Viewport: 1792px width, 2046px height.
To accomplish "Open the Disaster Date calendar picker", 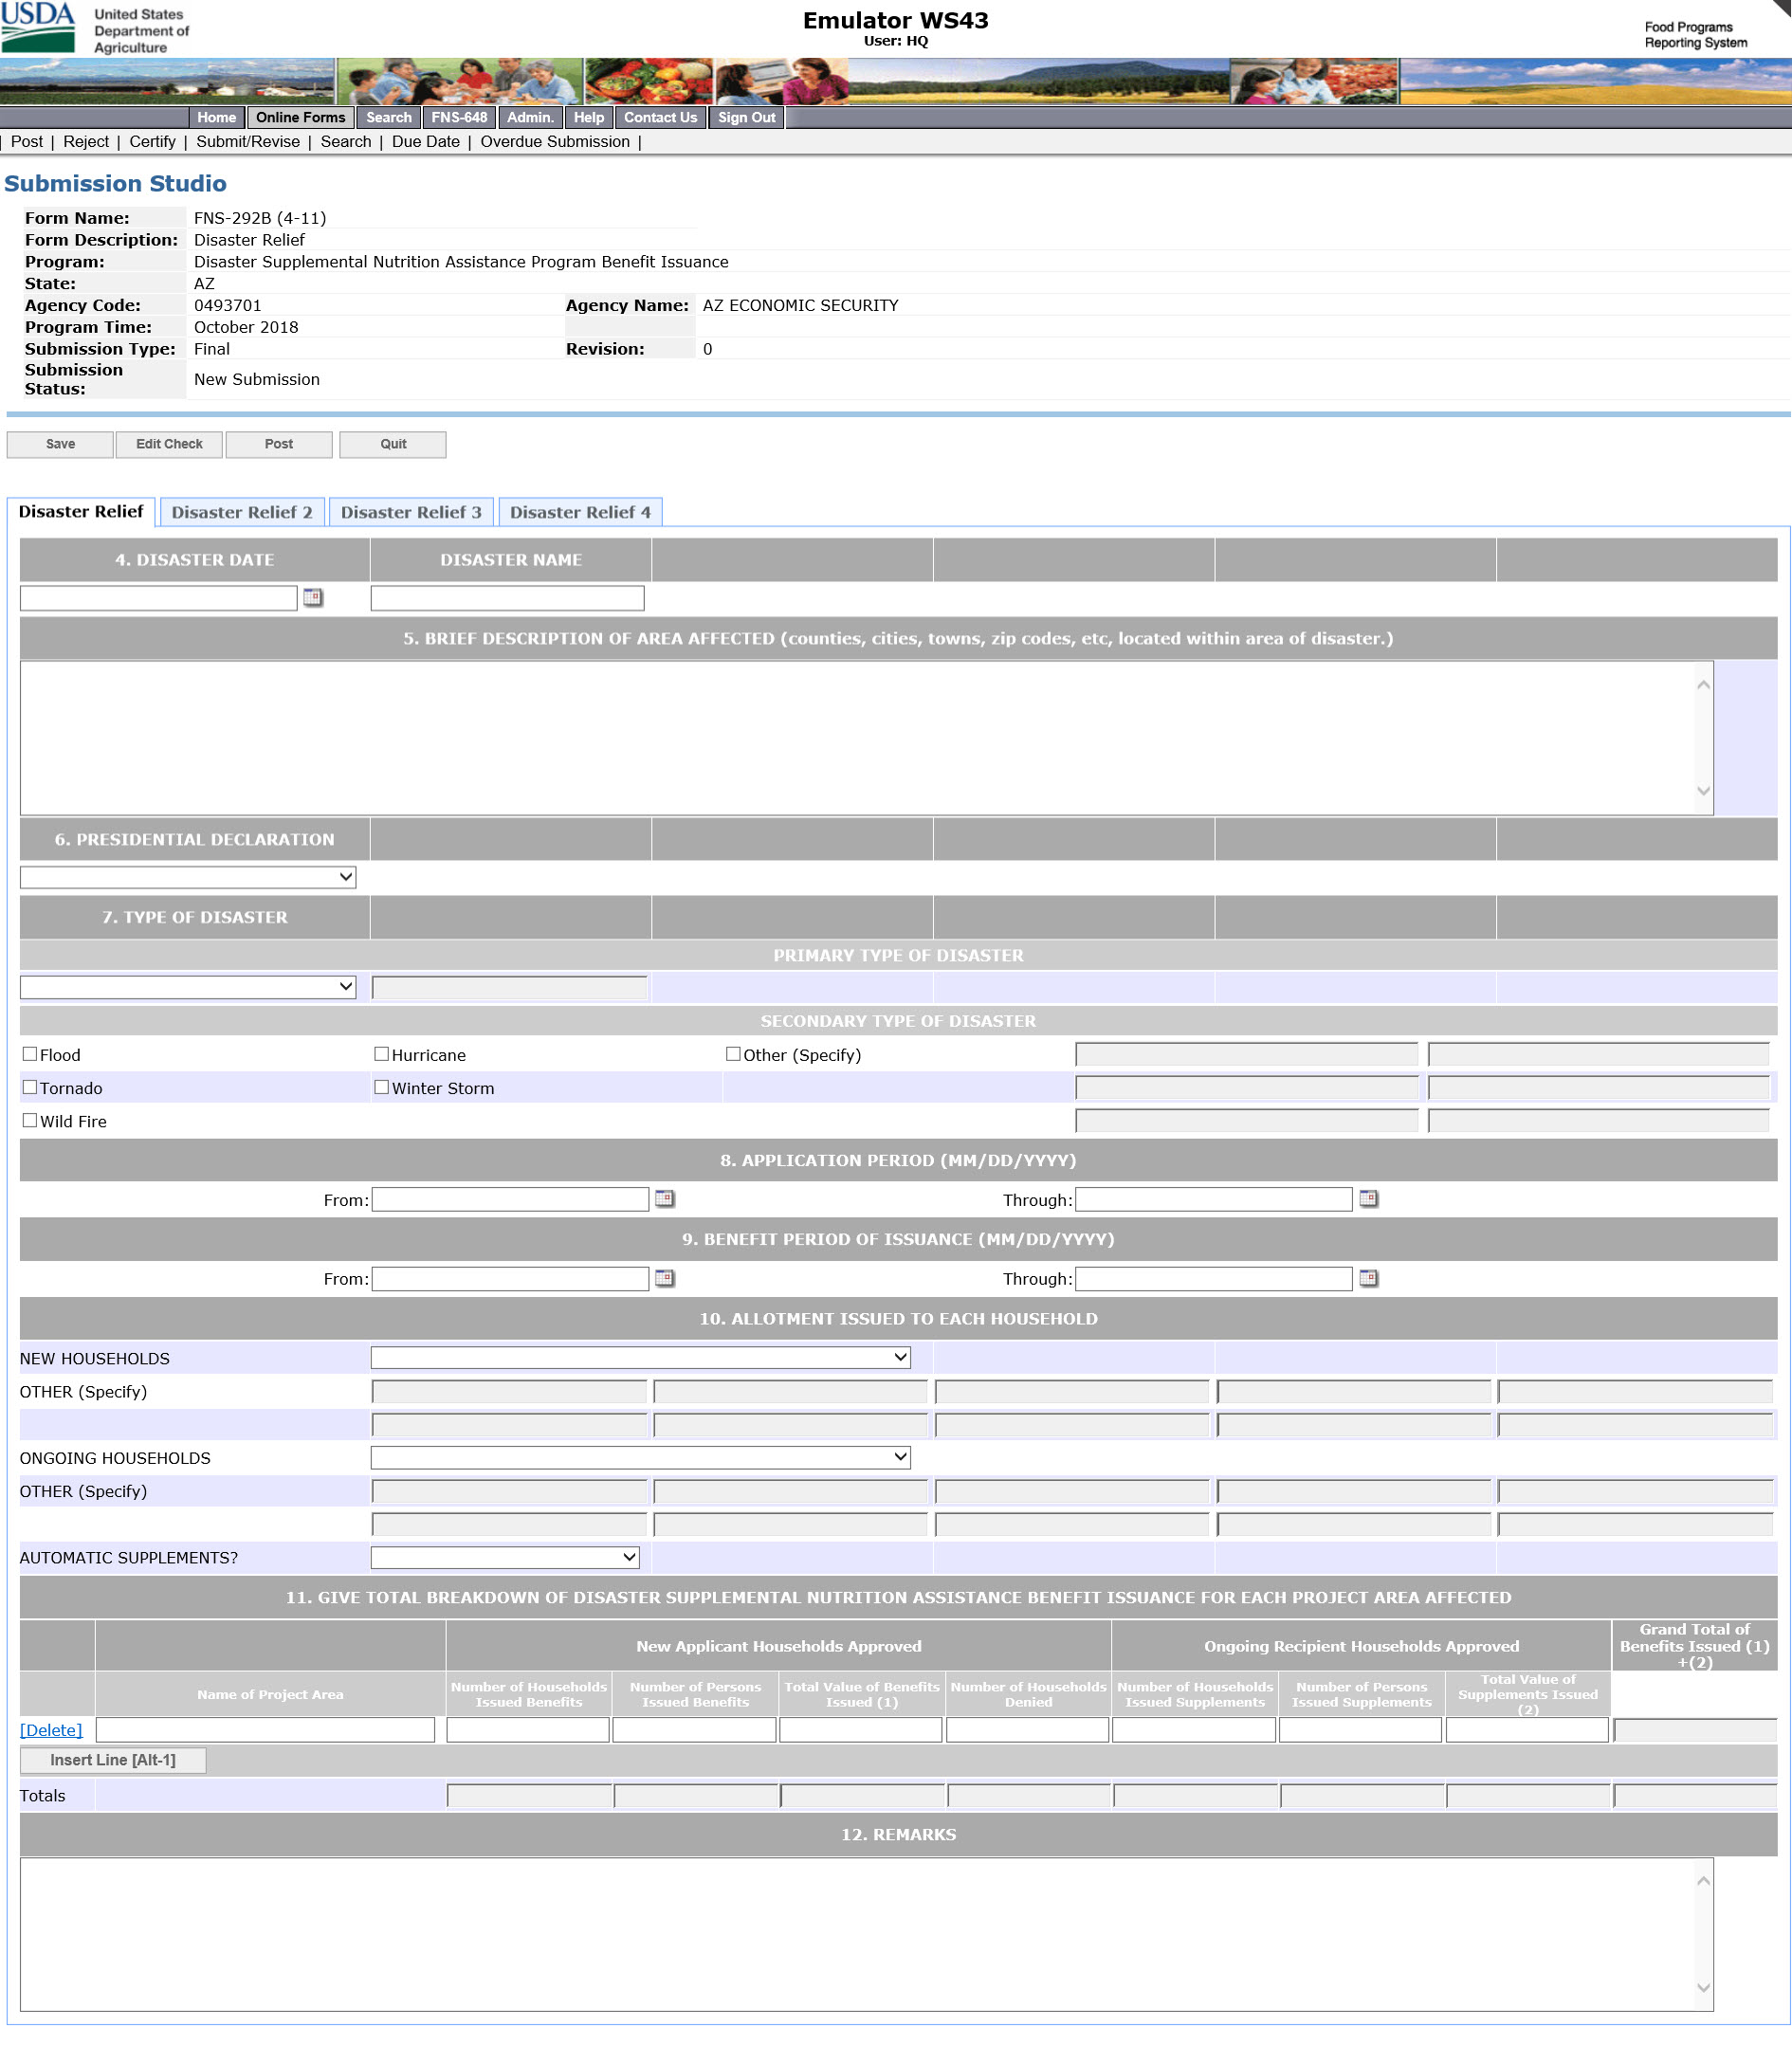I will [x=313, y=597].
